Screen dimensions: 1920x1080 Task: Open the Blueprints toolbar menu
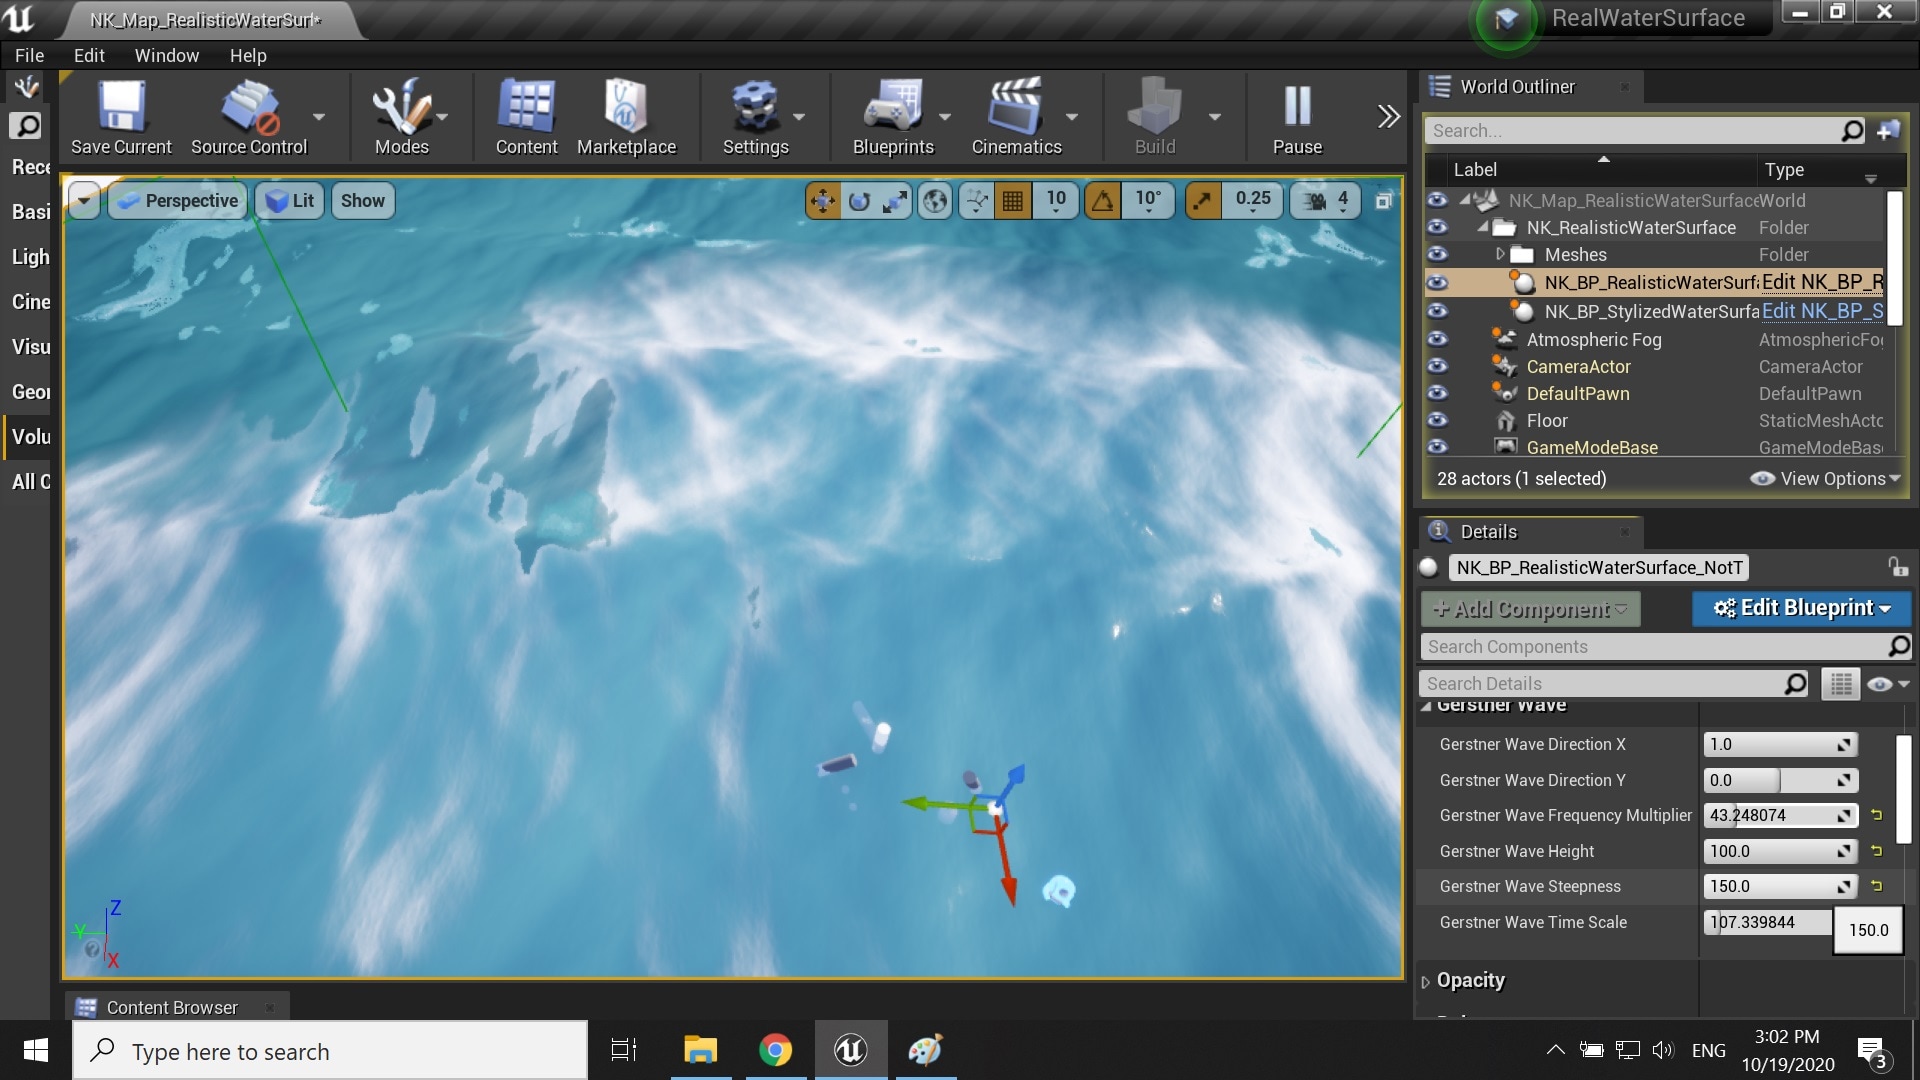[x=893, y=117]
